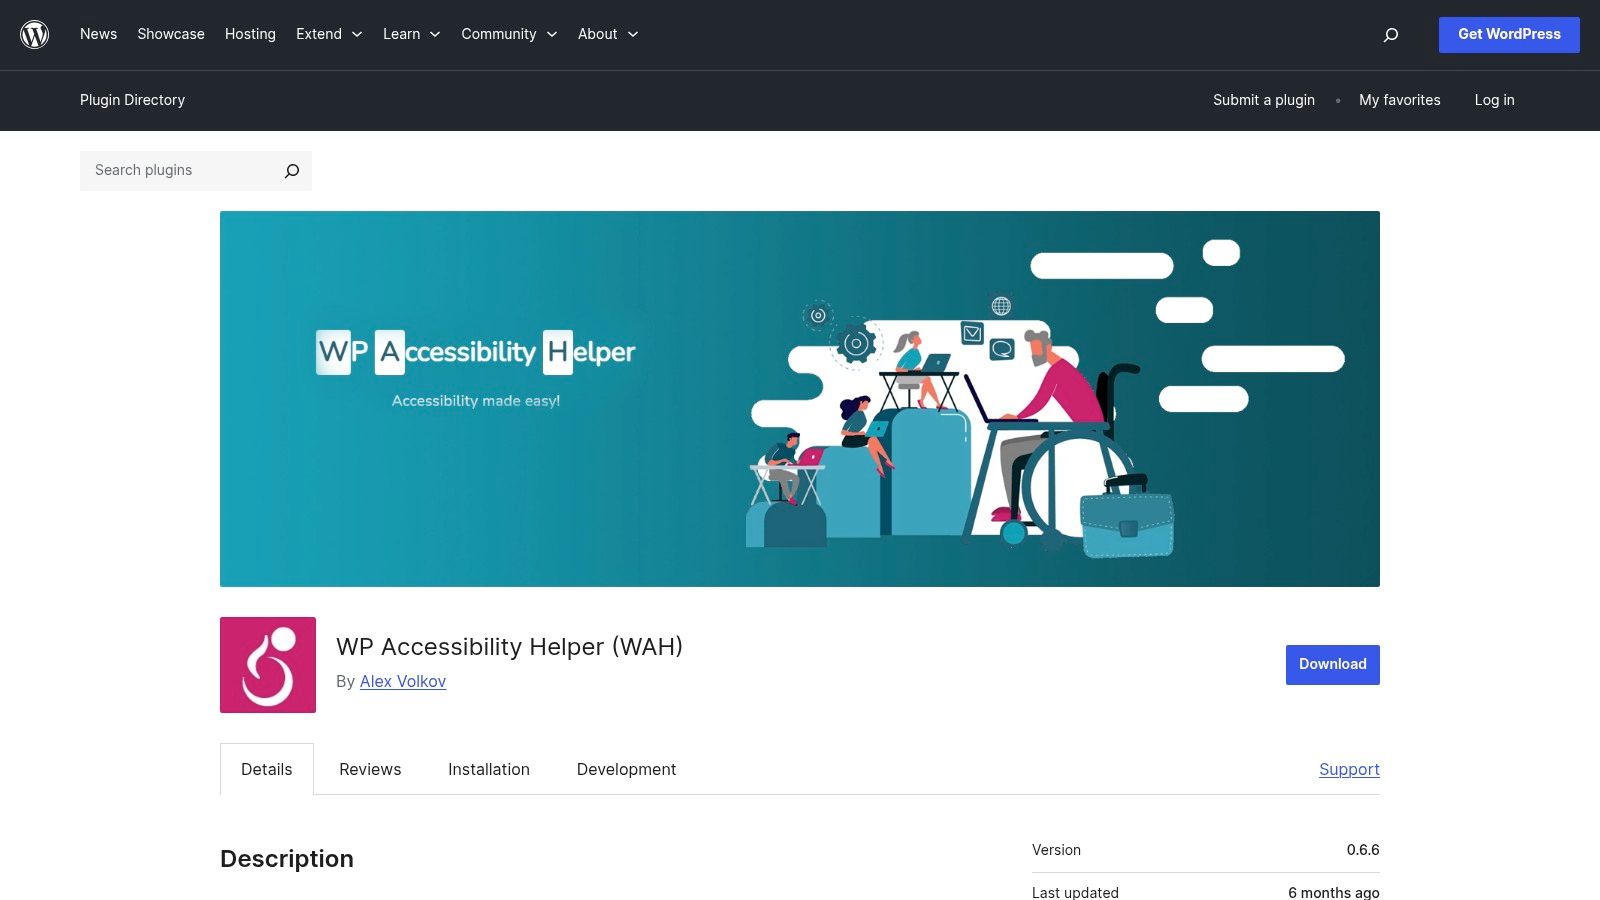This screenshot has height=900, width=1600.
Task: Open the header search magnifier icon
Action: point(1390,34)
